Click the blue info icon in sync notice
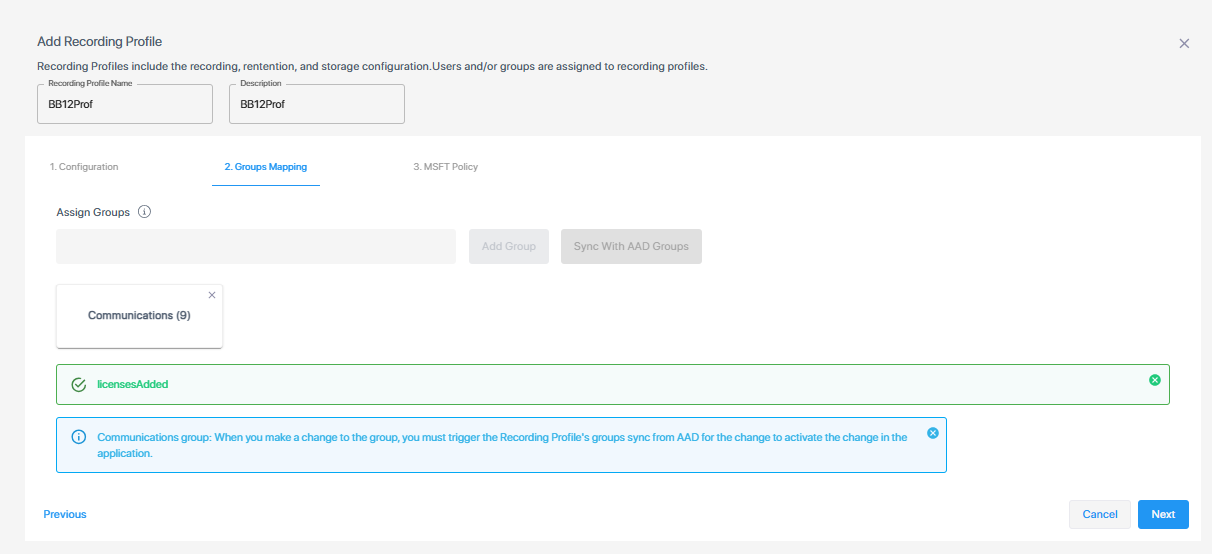1212x554 pixels. 79,437
